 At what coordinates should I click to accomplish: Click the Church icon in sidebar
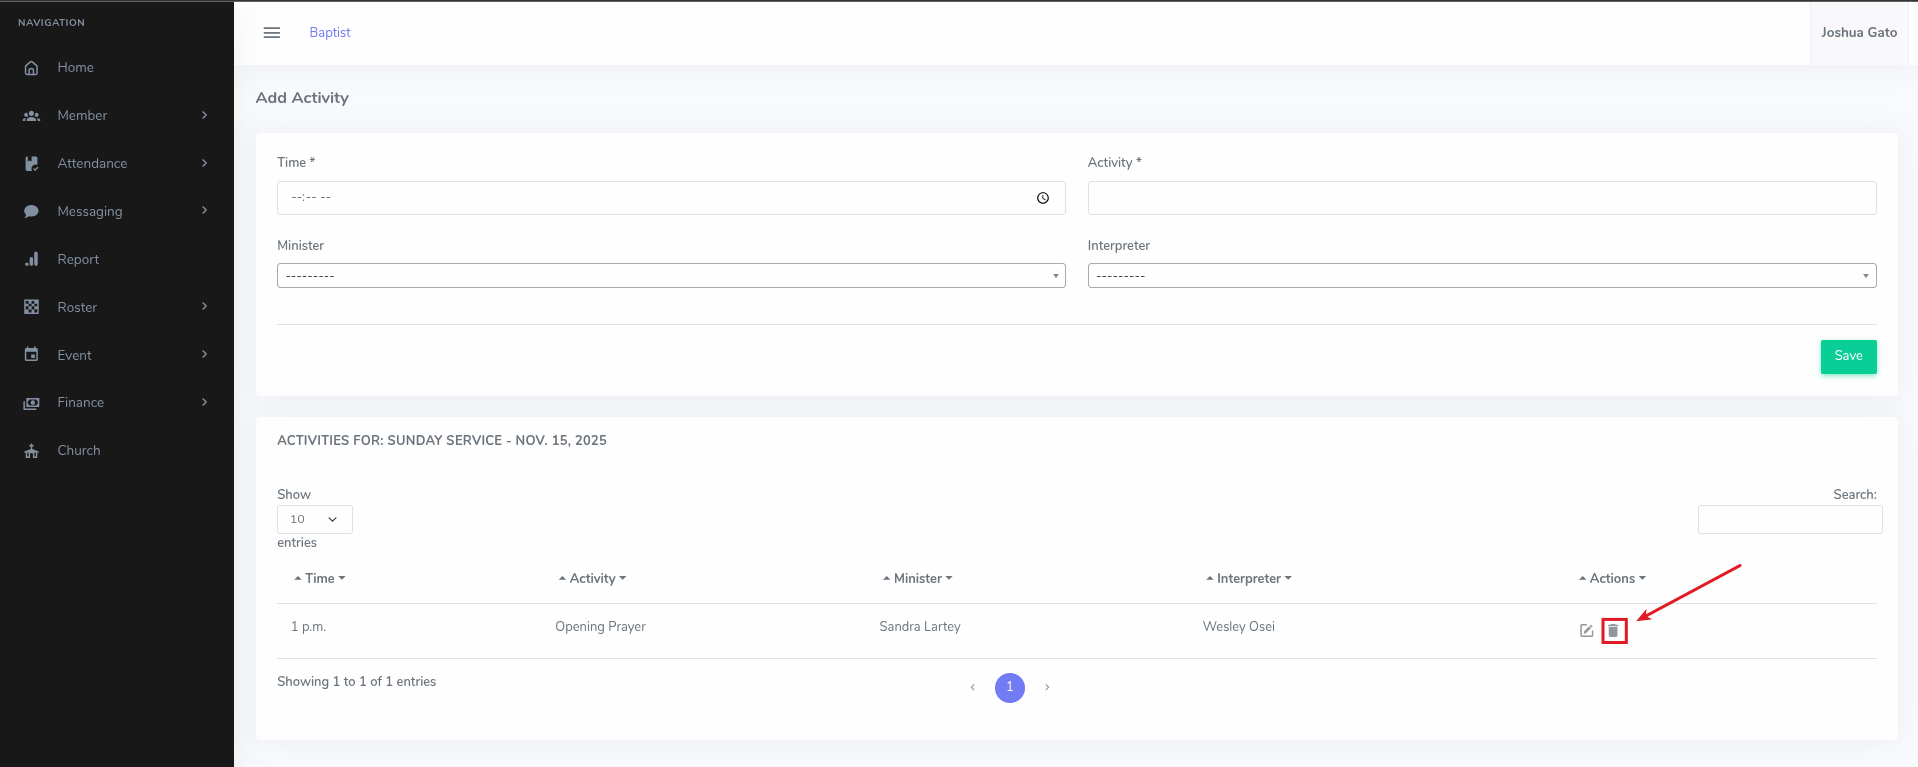[32, 451]
